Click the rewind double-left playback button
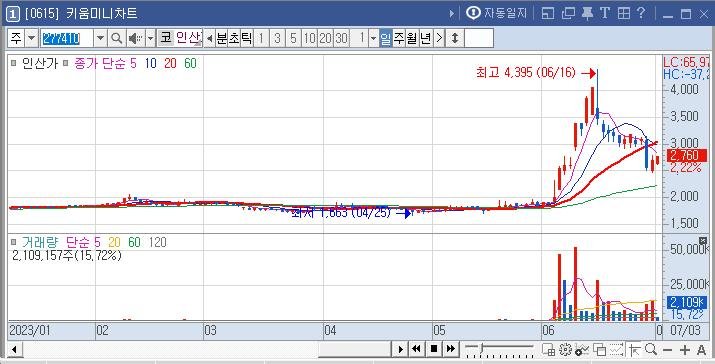The height and width of the screenshot is (364, 715). (x=416, y=349)
